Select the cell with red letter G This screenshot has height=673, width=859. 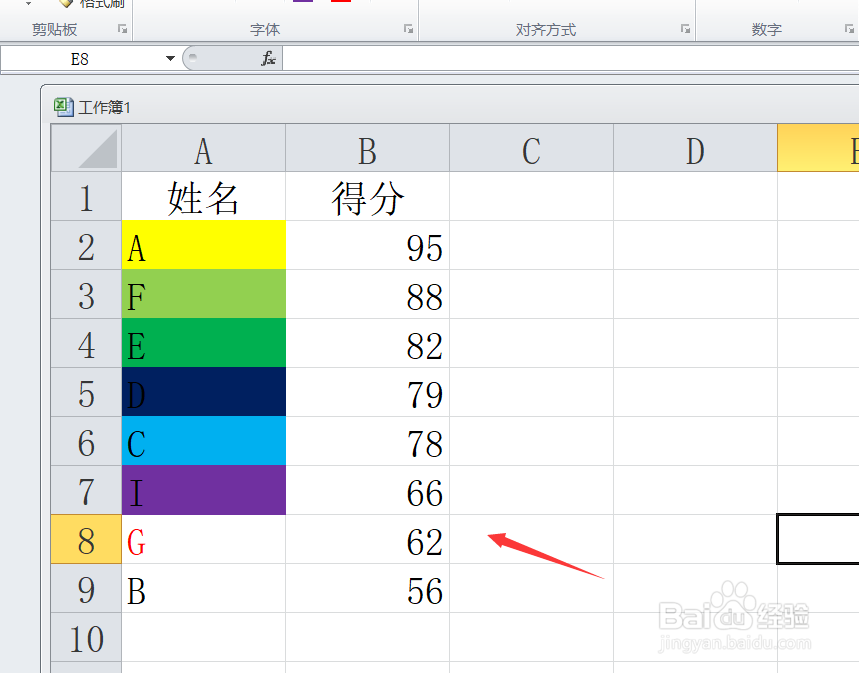(x=203, y=539)
